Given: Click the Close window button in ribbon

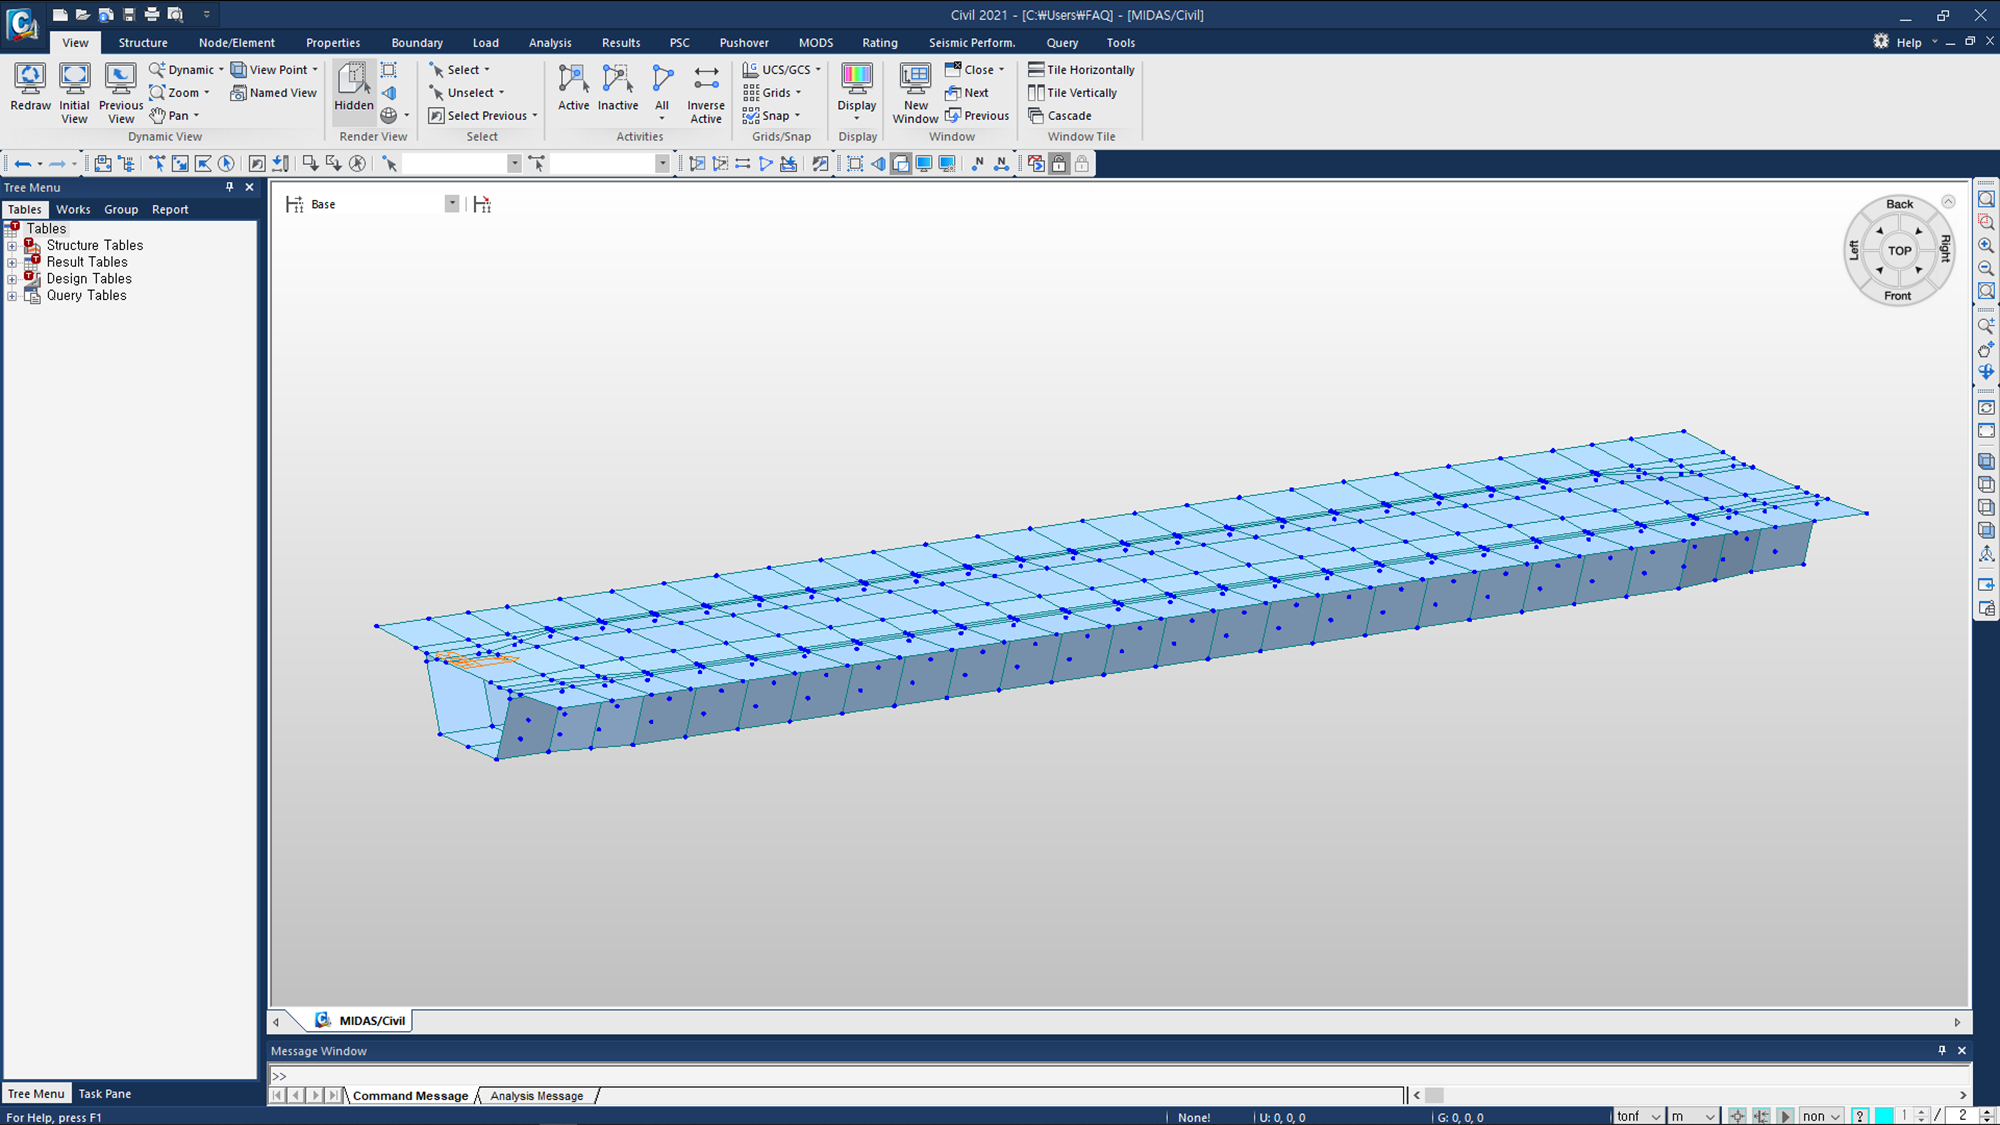Looking at the screenshot, I should [974, 70].
